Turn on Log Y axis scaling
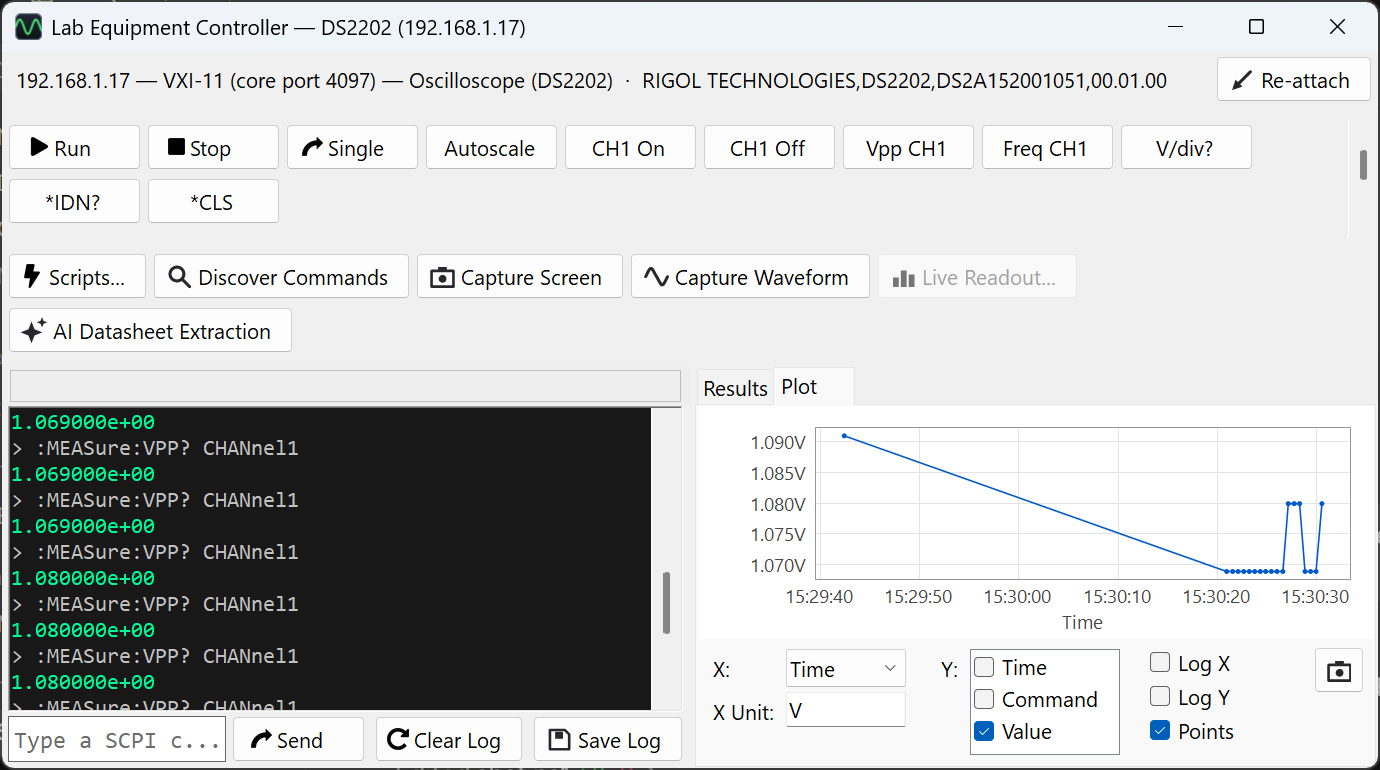This screenshot has width=1380, height=770. (1160, 696)
